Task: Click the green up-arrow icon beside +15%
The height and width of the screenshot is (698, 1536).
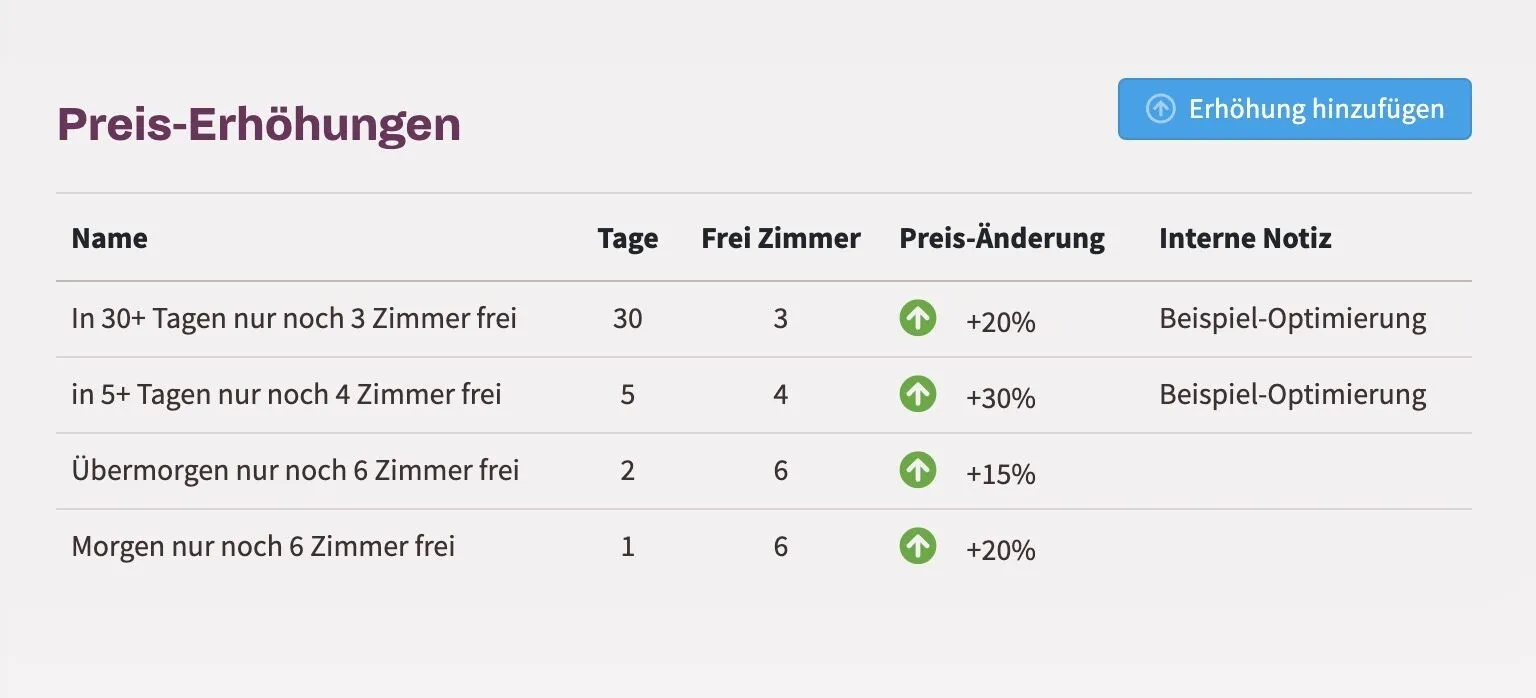Action: (x=917, y=470)
